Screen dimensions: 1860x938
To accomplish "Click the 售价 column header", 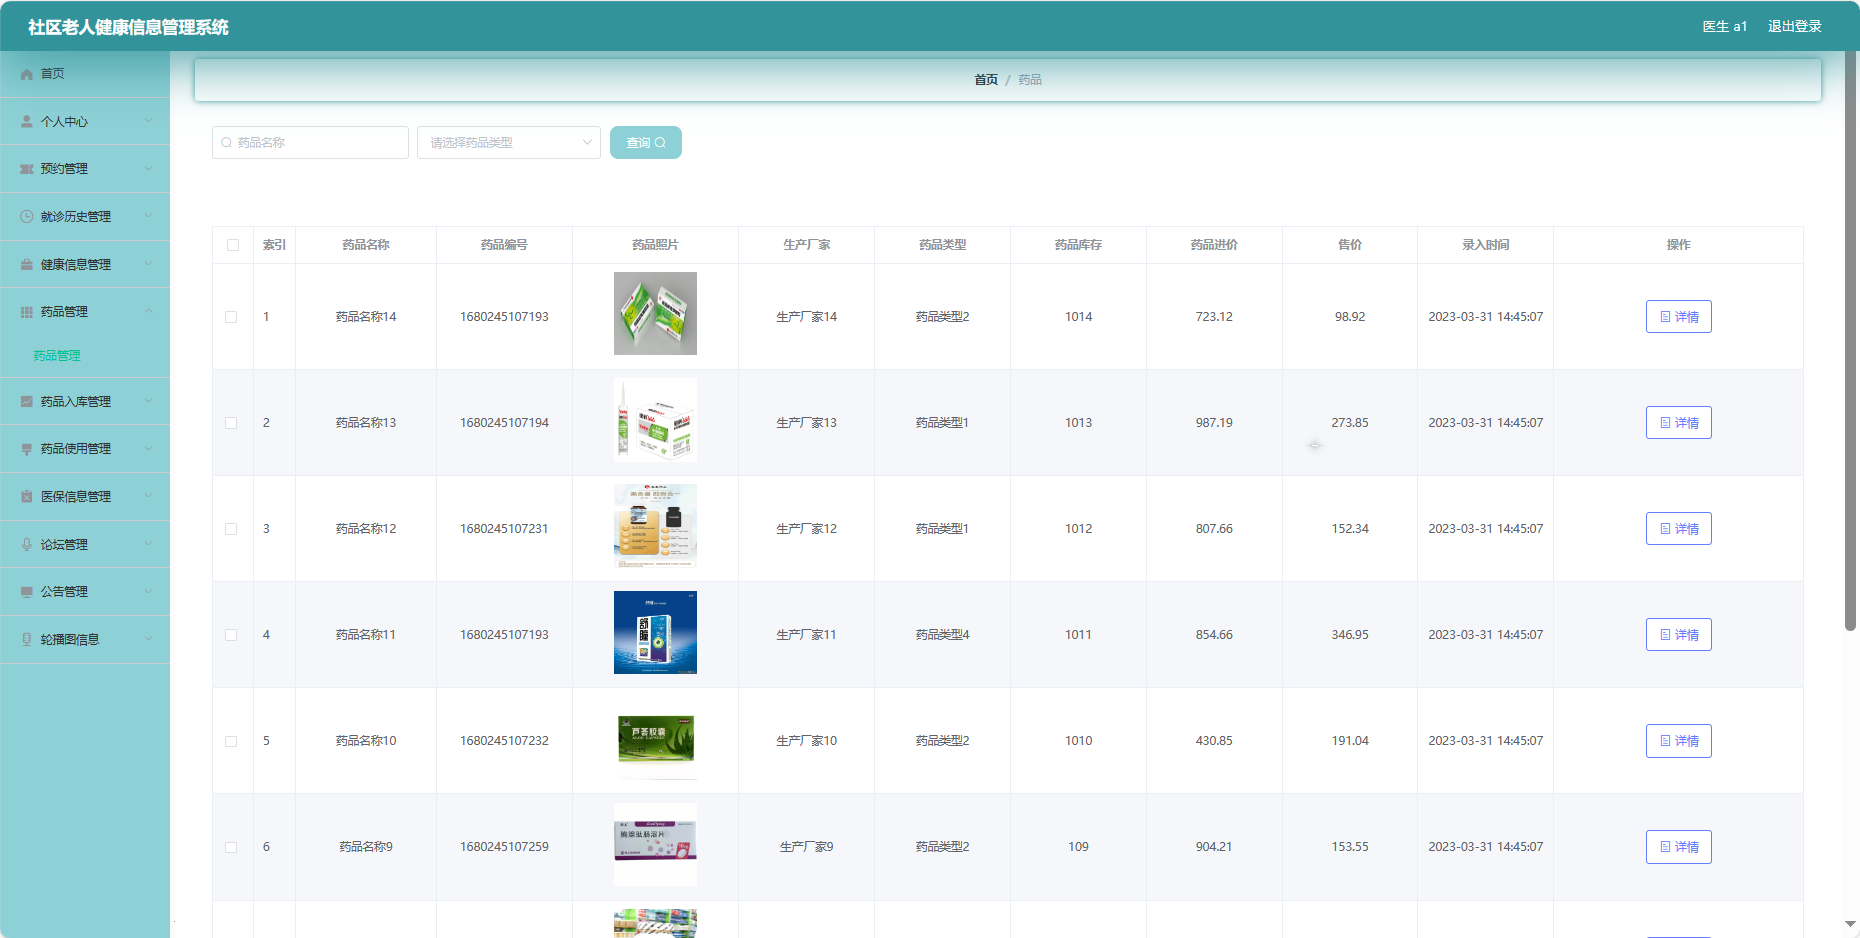I will tap(1350, 245).
